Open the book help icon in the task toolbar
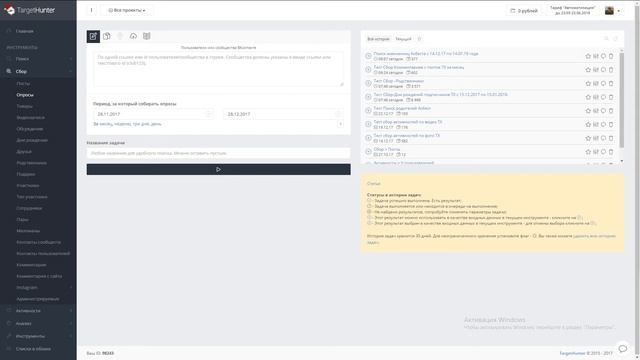 point(147,36)
